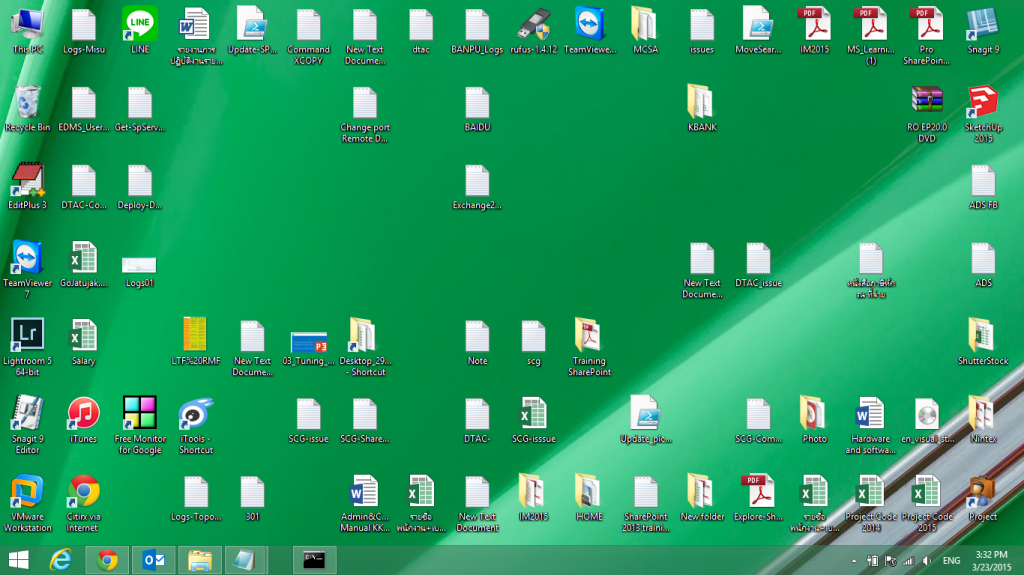This screenshot has height=575, width=1024.
Task: Switch to Chrome on taskbar
Action: [x=107, y=560]
